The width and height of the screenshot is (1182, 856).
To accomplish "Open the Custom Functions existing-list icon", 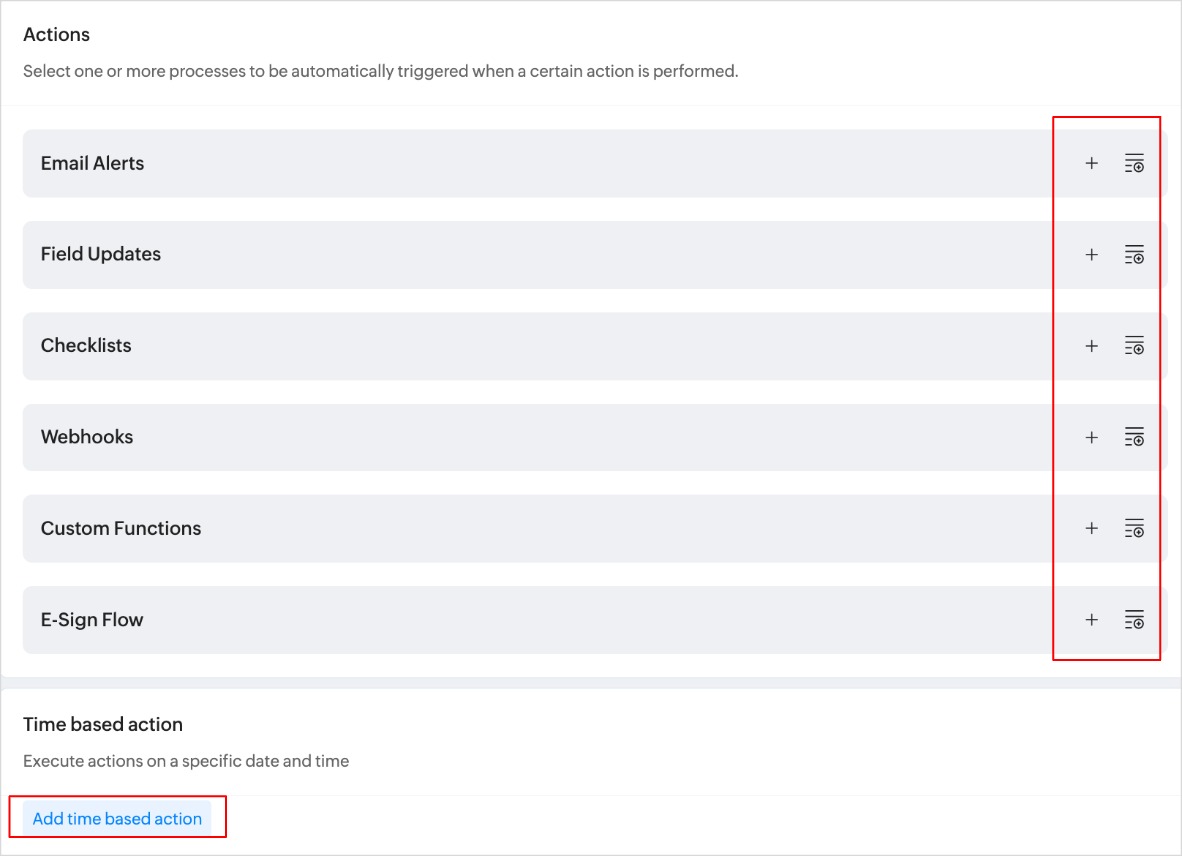I will point(1134,528).
